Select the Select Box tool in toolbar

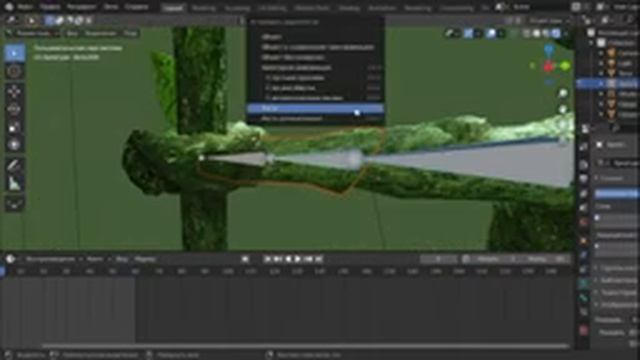[14, 53]
